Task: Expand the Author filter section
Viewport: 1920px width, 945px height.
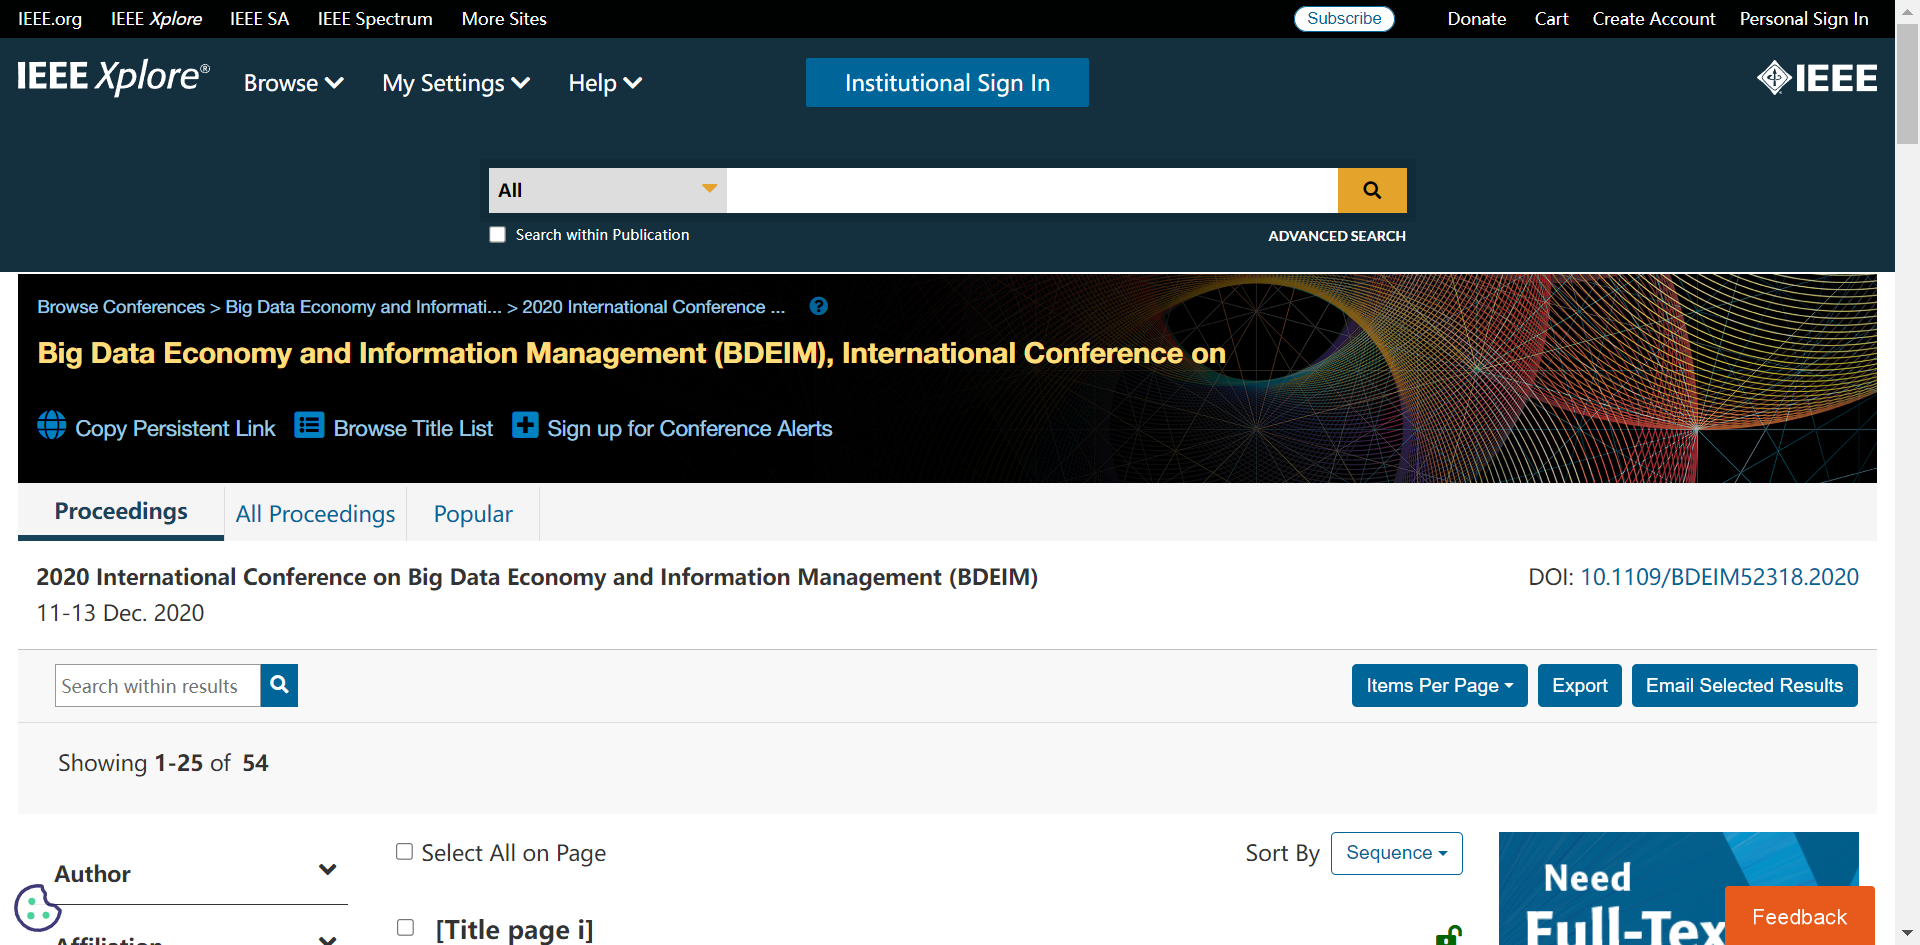Action: [x=327, y=871]
